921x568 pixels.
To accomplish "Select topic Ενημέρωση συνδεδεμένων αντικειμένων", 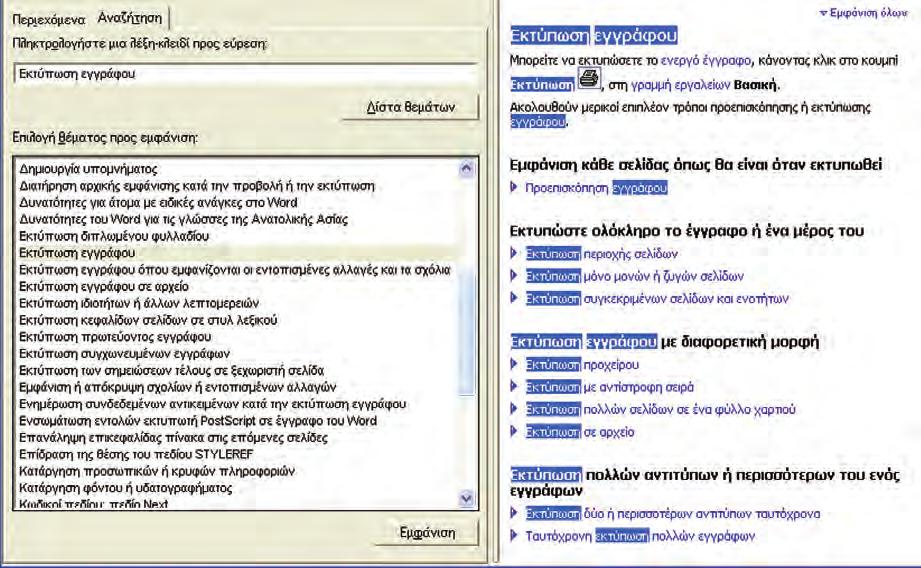I will click(x=212, y=404).
